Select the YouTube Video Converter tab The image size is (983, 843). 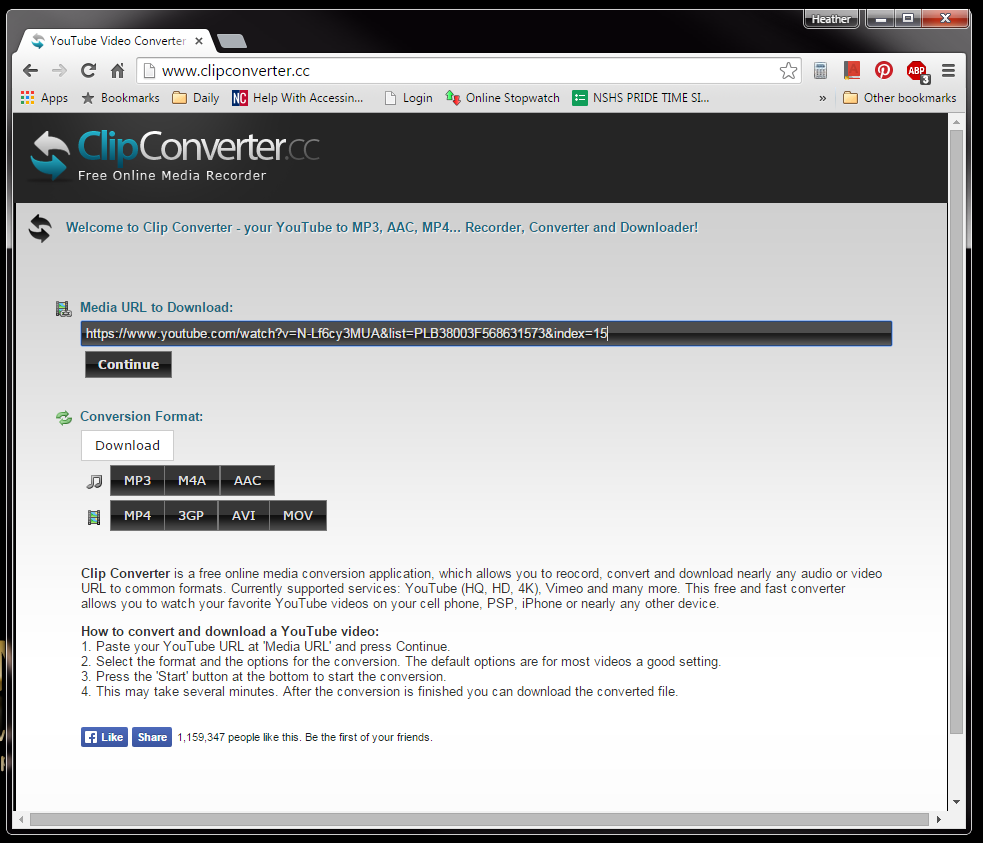pos(117,41)
